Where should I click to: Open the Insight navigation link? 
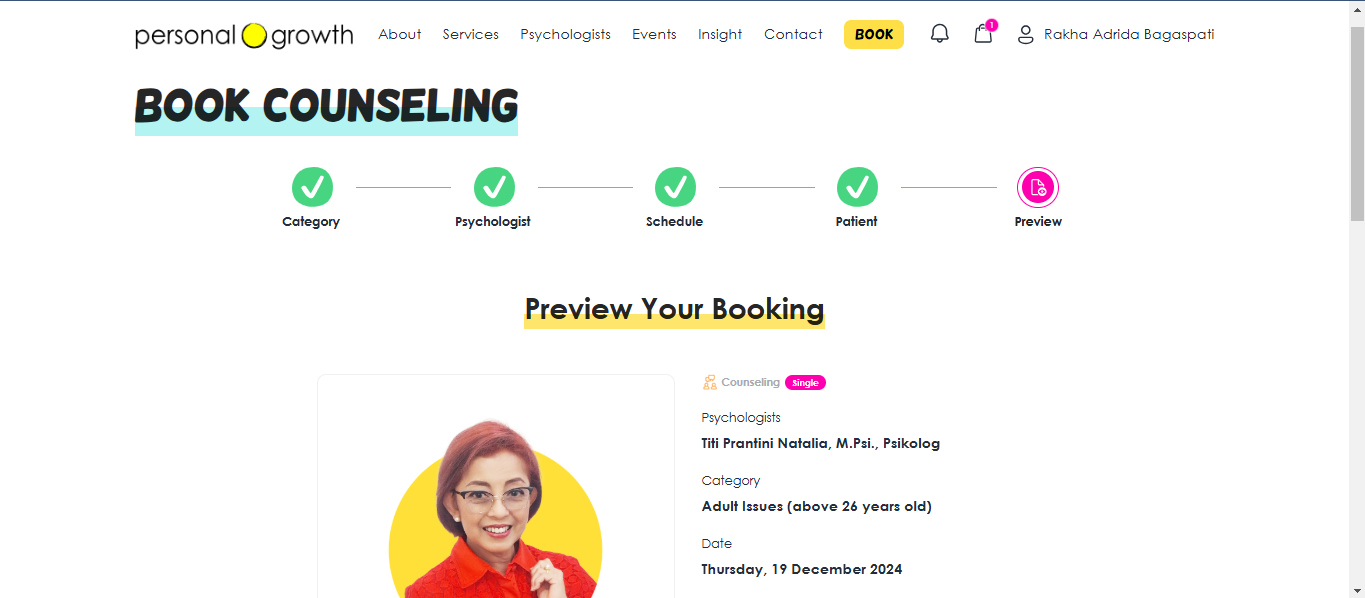tap(720, 34)
